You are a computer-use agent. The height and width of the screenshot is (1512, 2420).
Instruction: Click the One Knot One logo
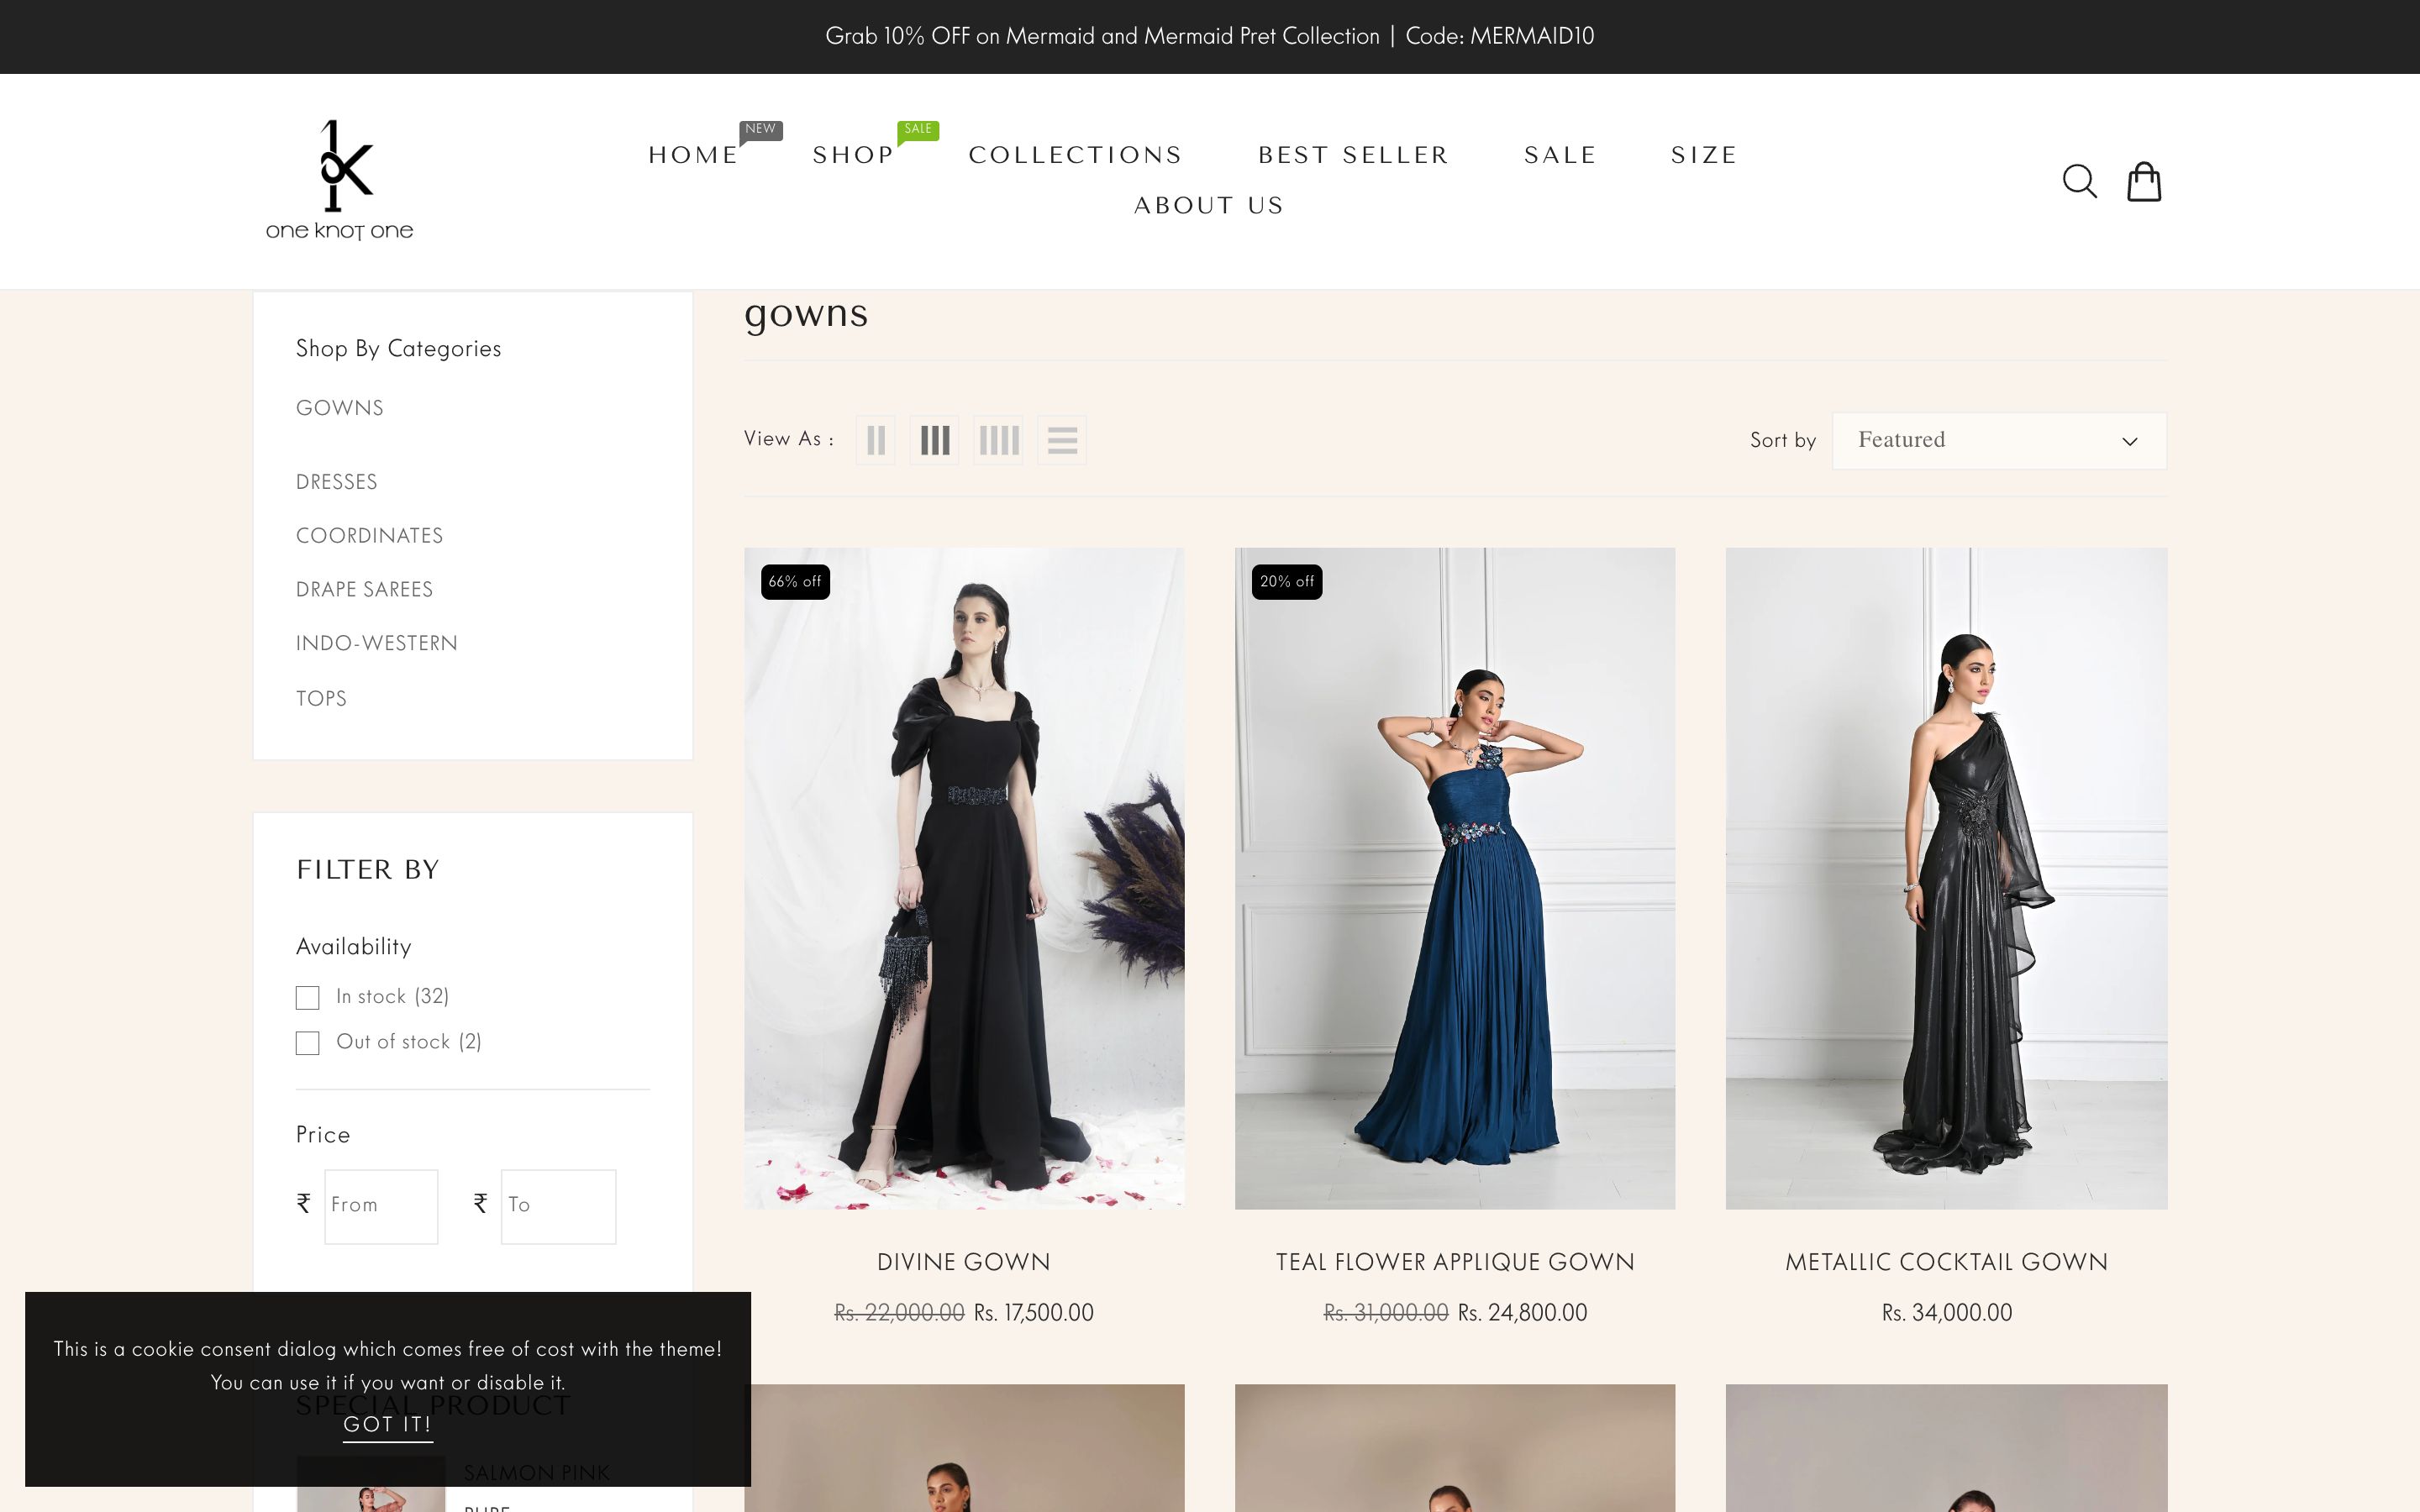click(x=339, y=181)
